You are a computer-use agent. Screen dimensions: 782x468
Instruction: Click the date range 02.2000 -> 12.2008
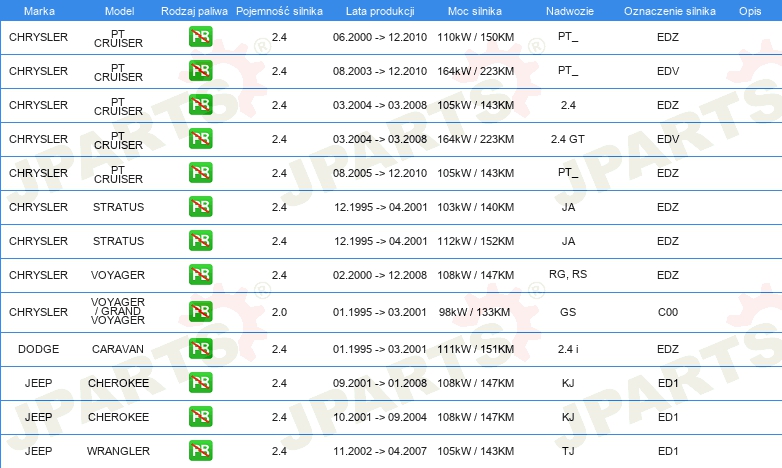click(380, 275)
